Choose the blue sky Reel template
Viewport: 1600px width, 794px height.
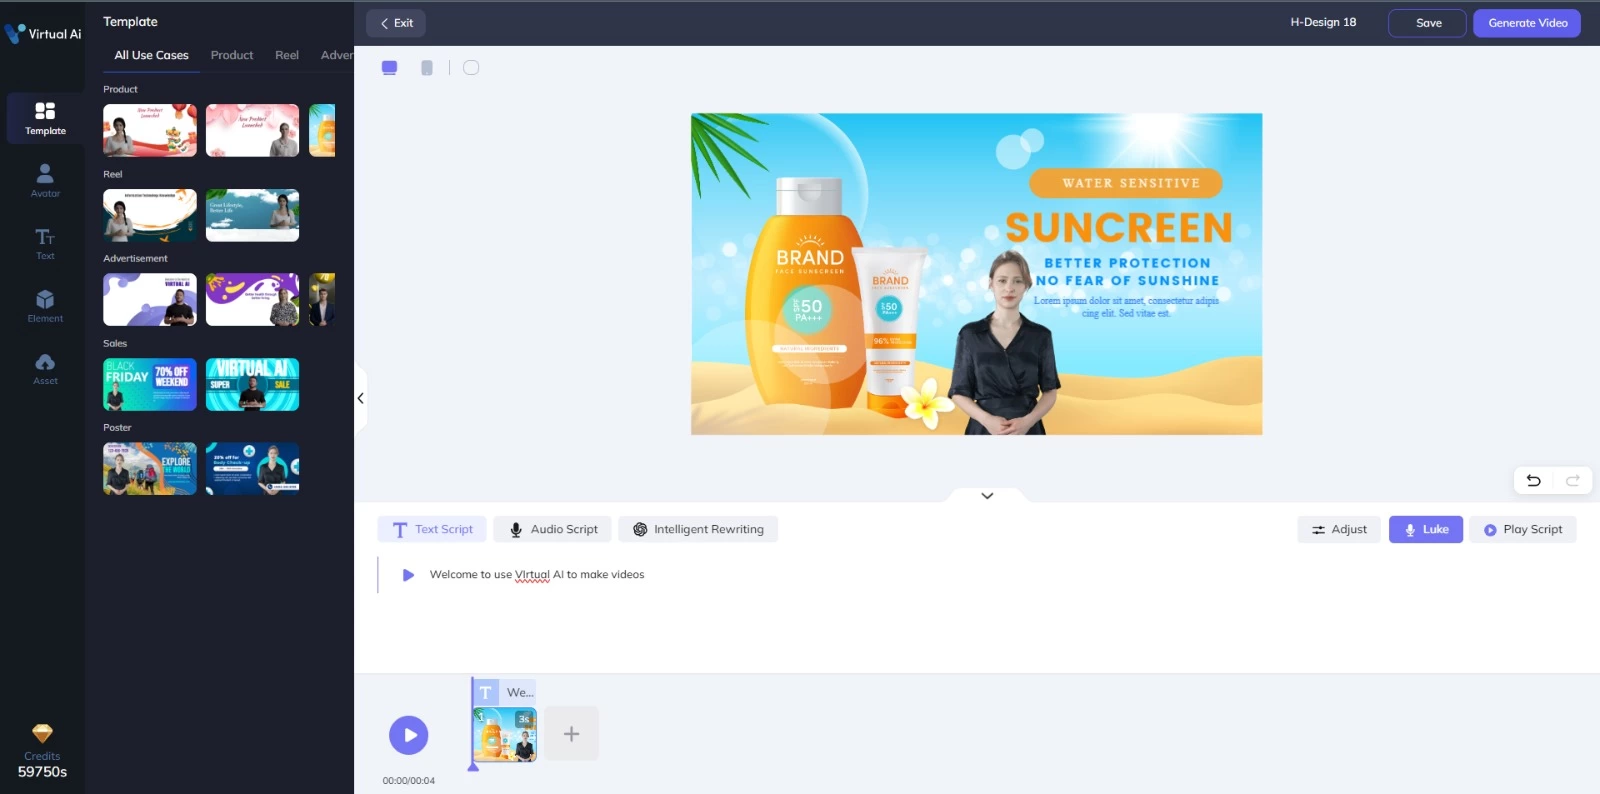pyautogui.click(x=252, y=215)
